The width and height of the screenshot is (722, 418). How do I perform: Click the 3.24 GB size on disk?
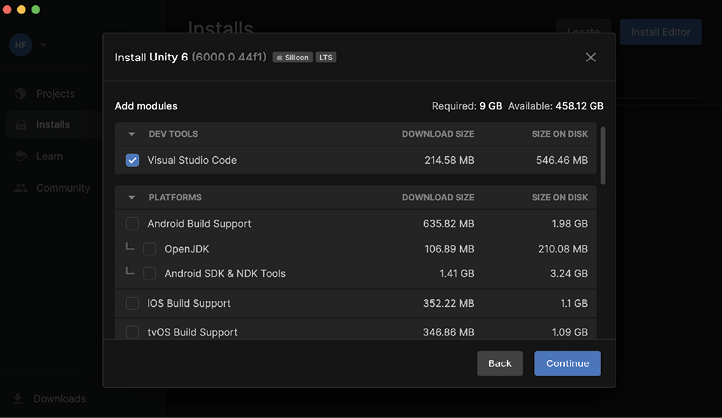[x=569, y=273]
